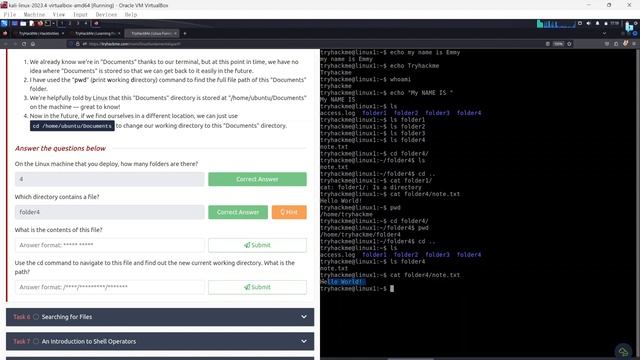Click the text editor icon in Kali panel
Screen dimensions: 640x360
click(x=31, y=23)
